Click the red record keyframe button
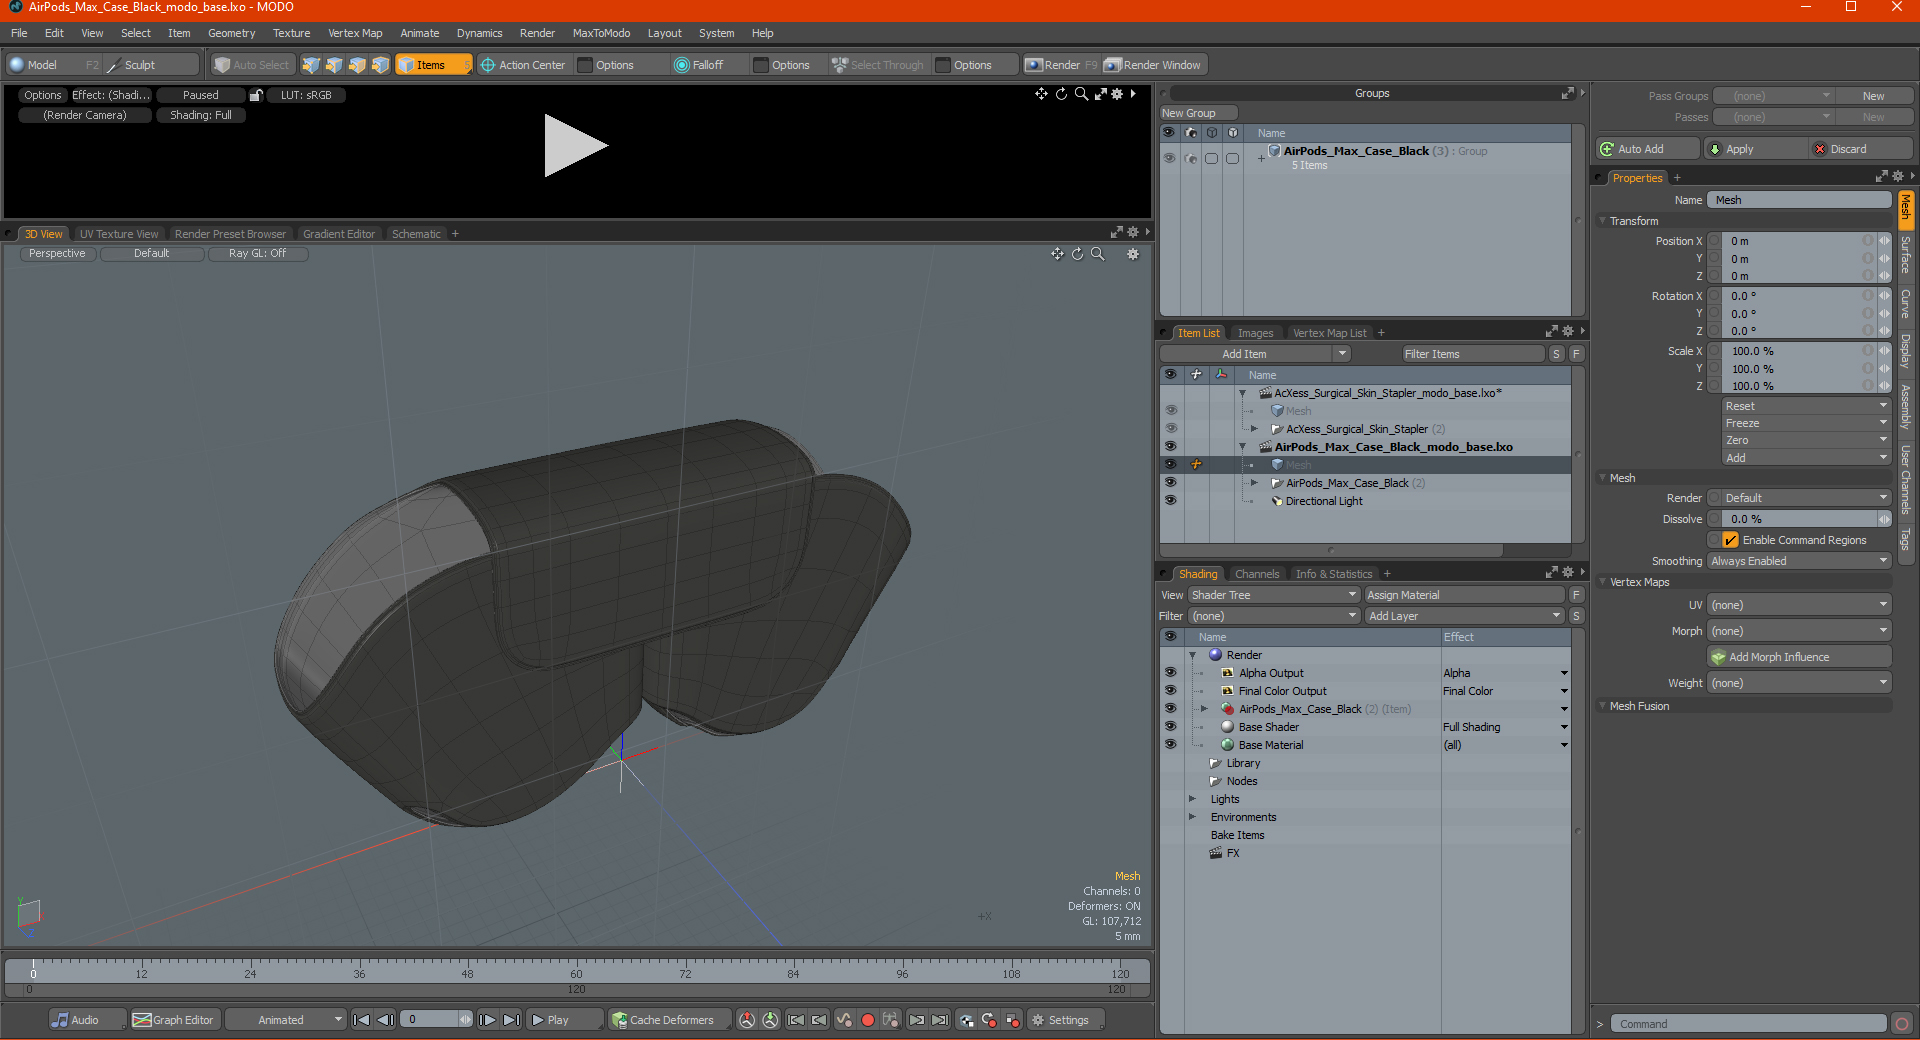1920x1040 pixels. click(868, 1020)
